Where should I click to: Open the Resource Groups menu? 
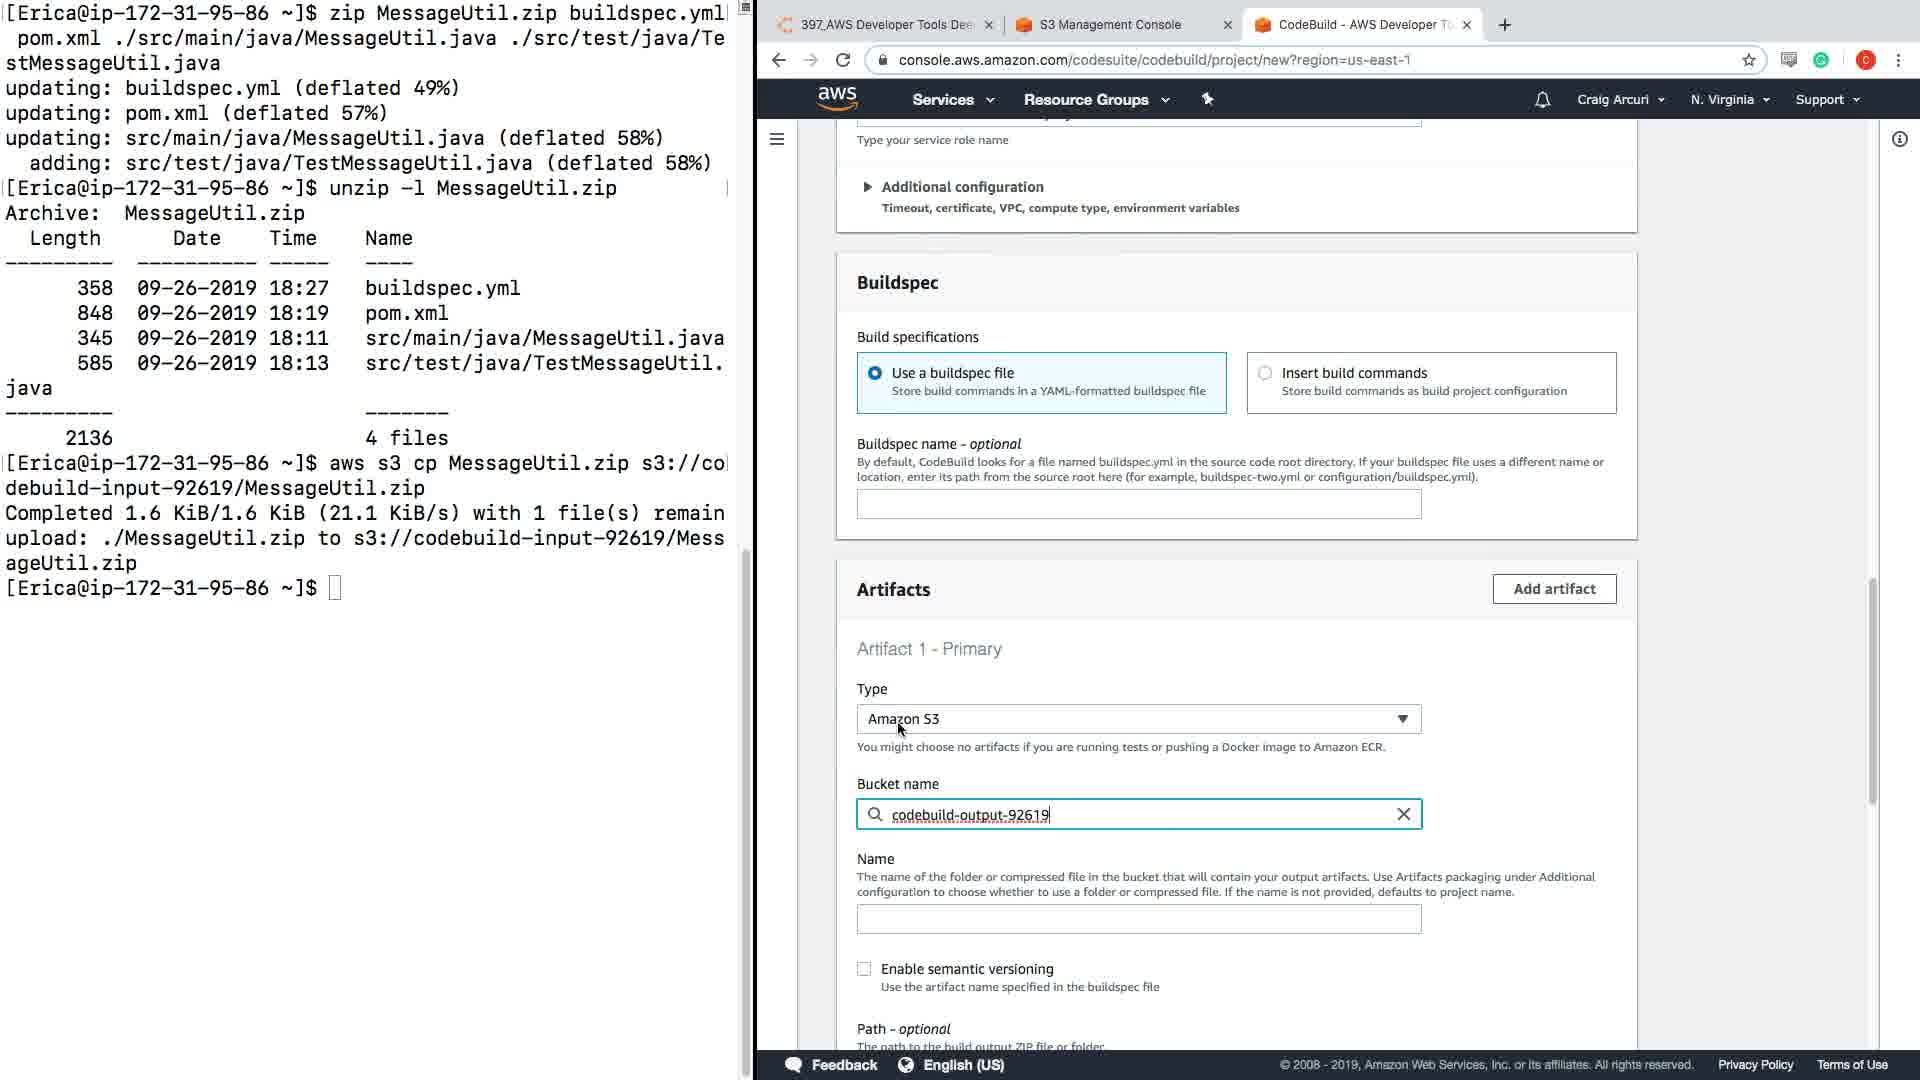point(1096,100)
